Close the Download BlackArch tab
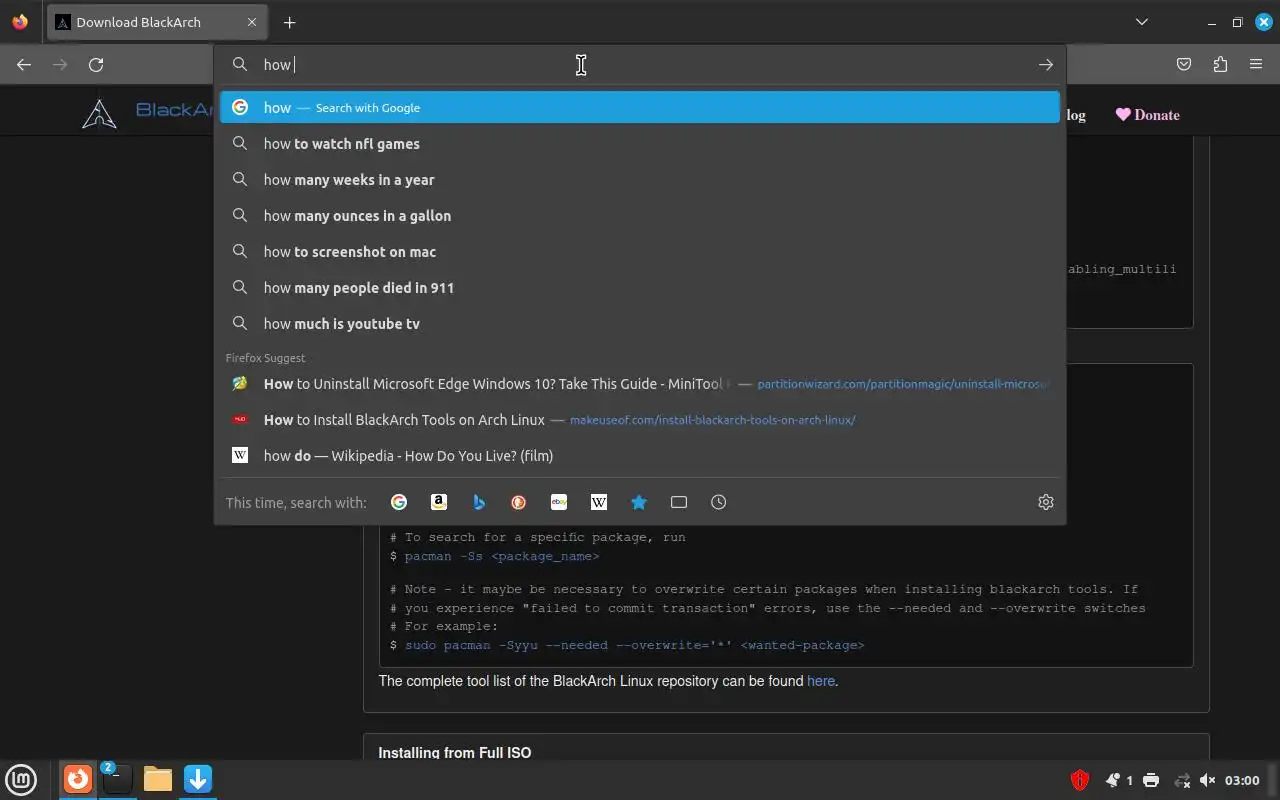This screenshot has height=800, width=1280. coord(252,22)
